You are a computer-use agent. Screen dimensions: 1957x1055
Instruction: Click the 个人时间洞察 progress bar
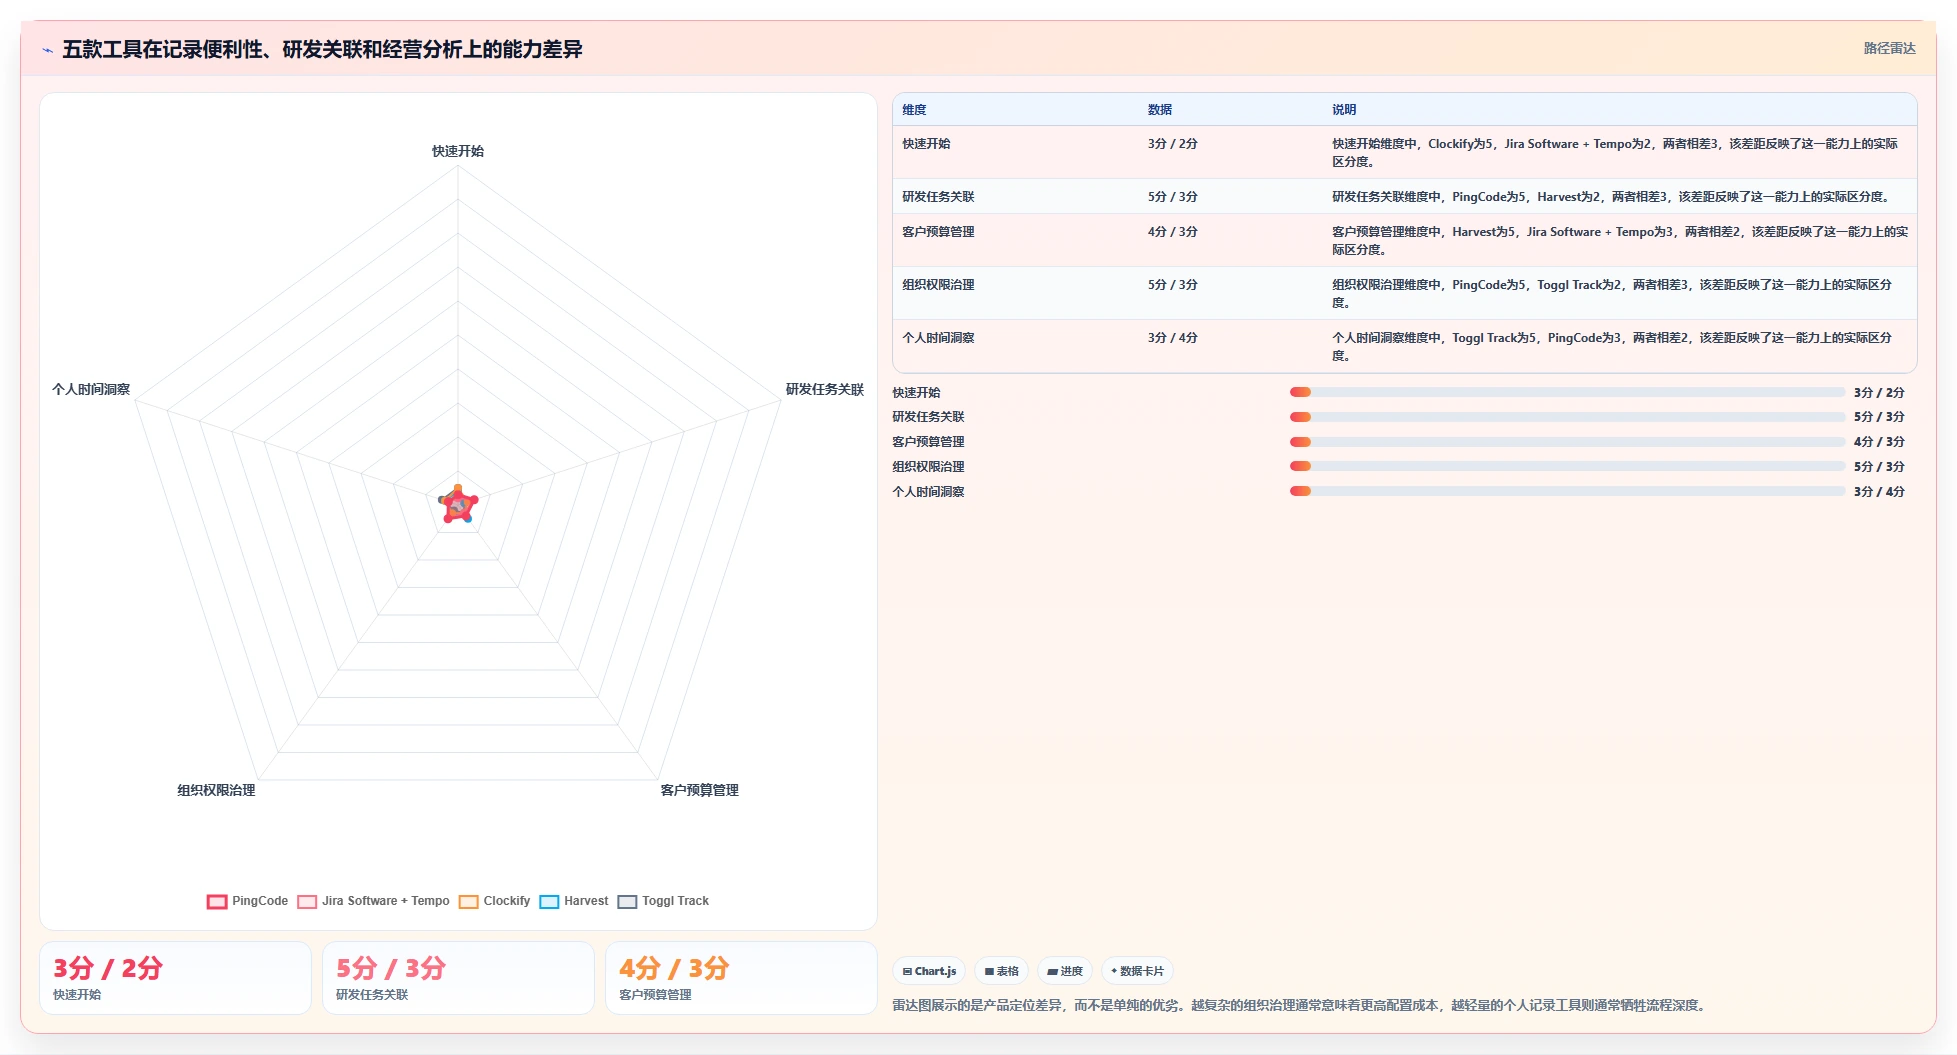point(1567,491)
